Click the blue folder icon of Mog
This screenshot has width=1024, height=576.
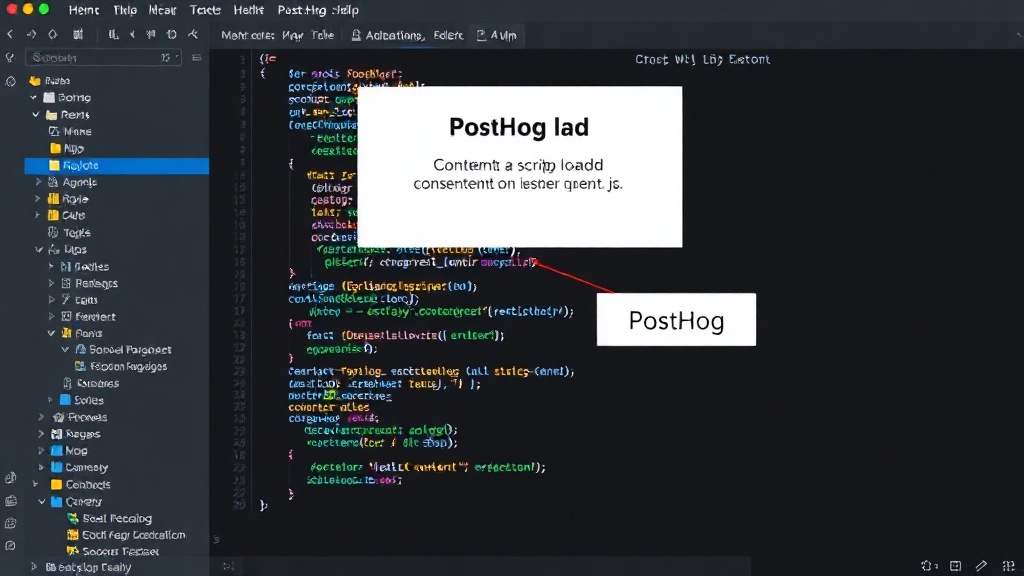coord(57,451)
